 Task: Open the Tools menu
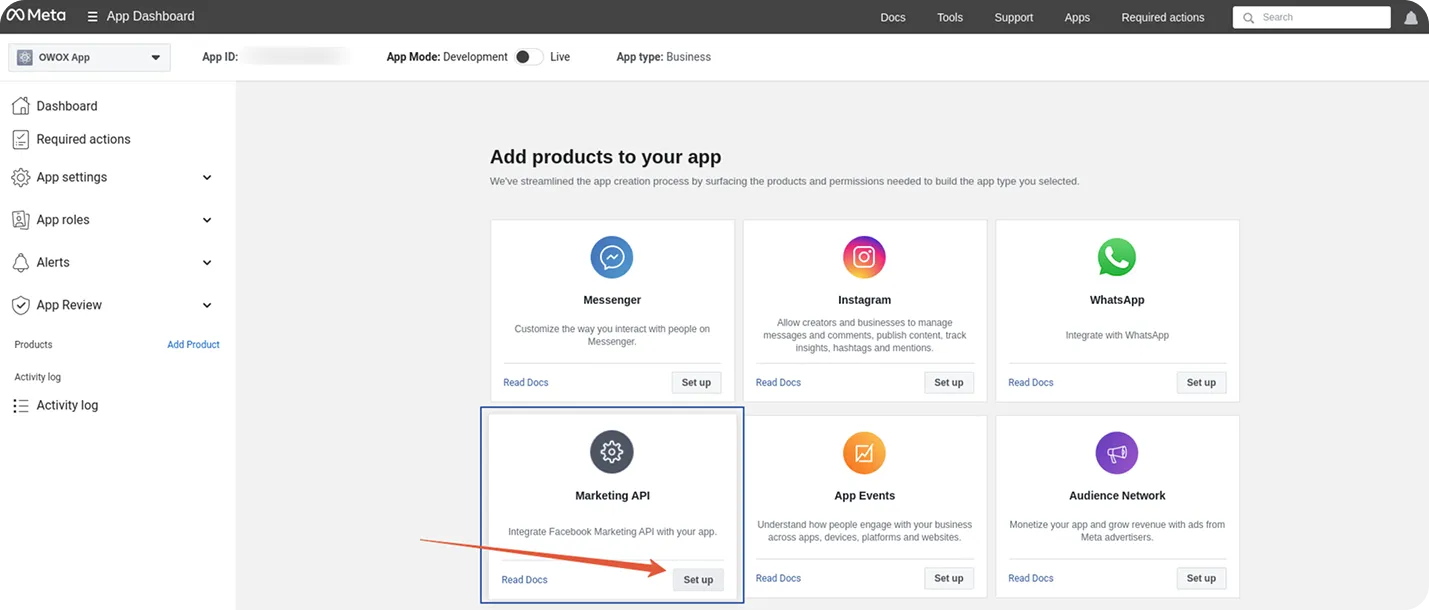(949, 16)
